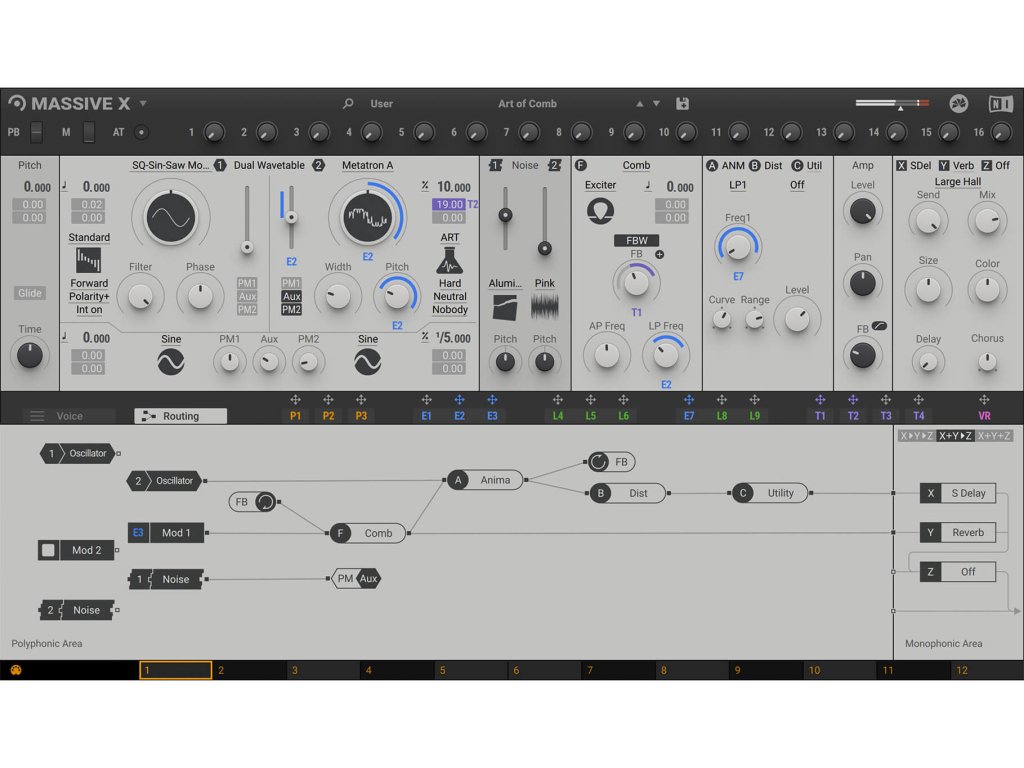This screenshot has height=768, width=1024.
Task: Select the Hard option under ART
Action: (x=449, y=283)
